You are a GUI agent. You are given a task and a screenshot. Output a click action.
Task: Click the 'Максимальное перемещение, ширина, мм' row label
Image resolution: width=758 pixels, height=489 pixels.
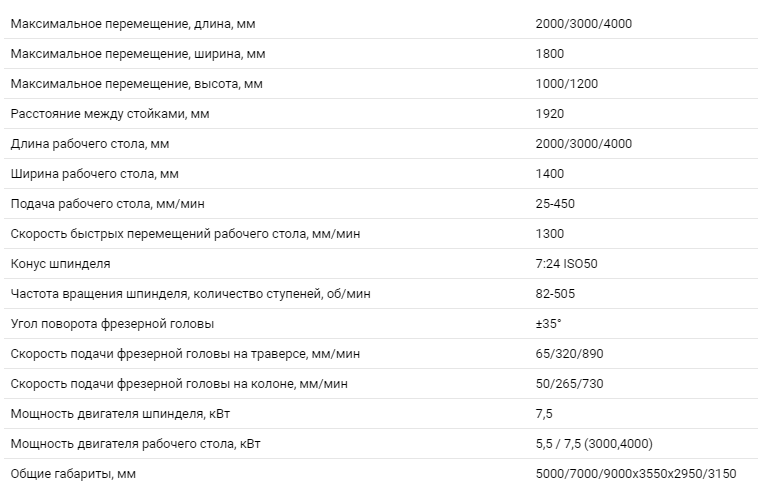[x=138, y=54]
